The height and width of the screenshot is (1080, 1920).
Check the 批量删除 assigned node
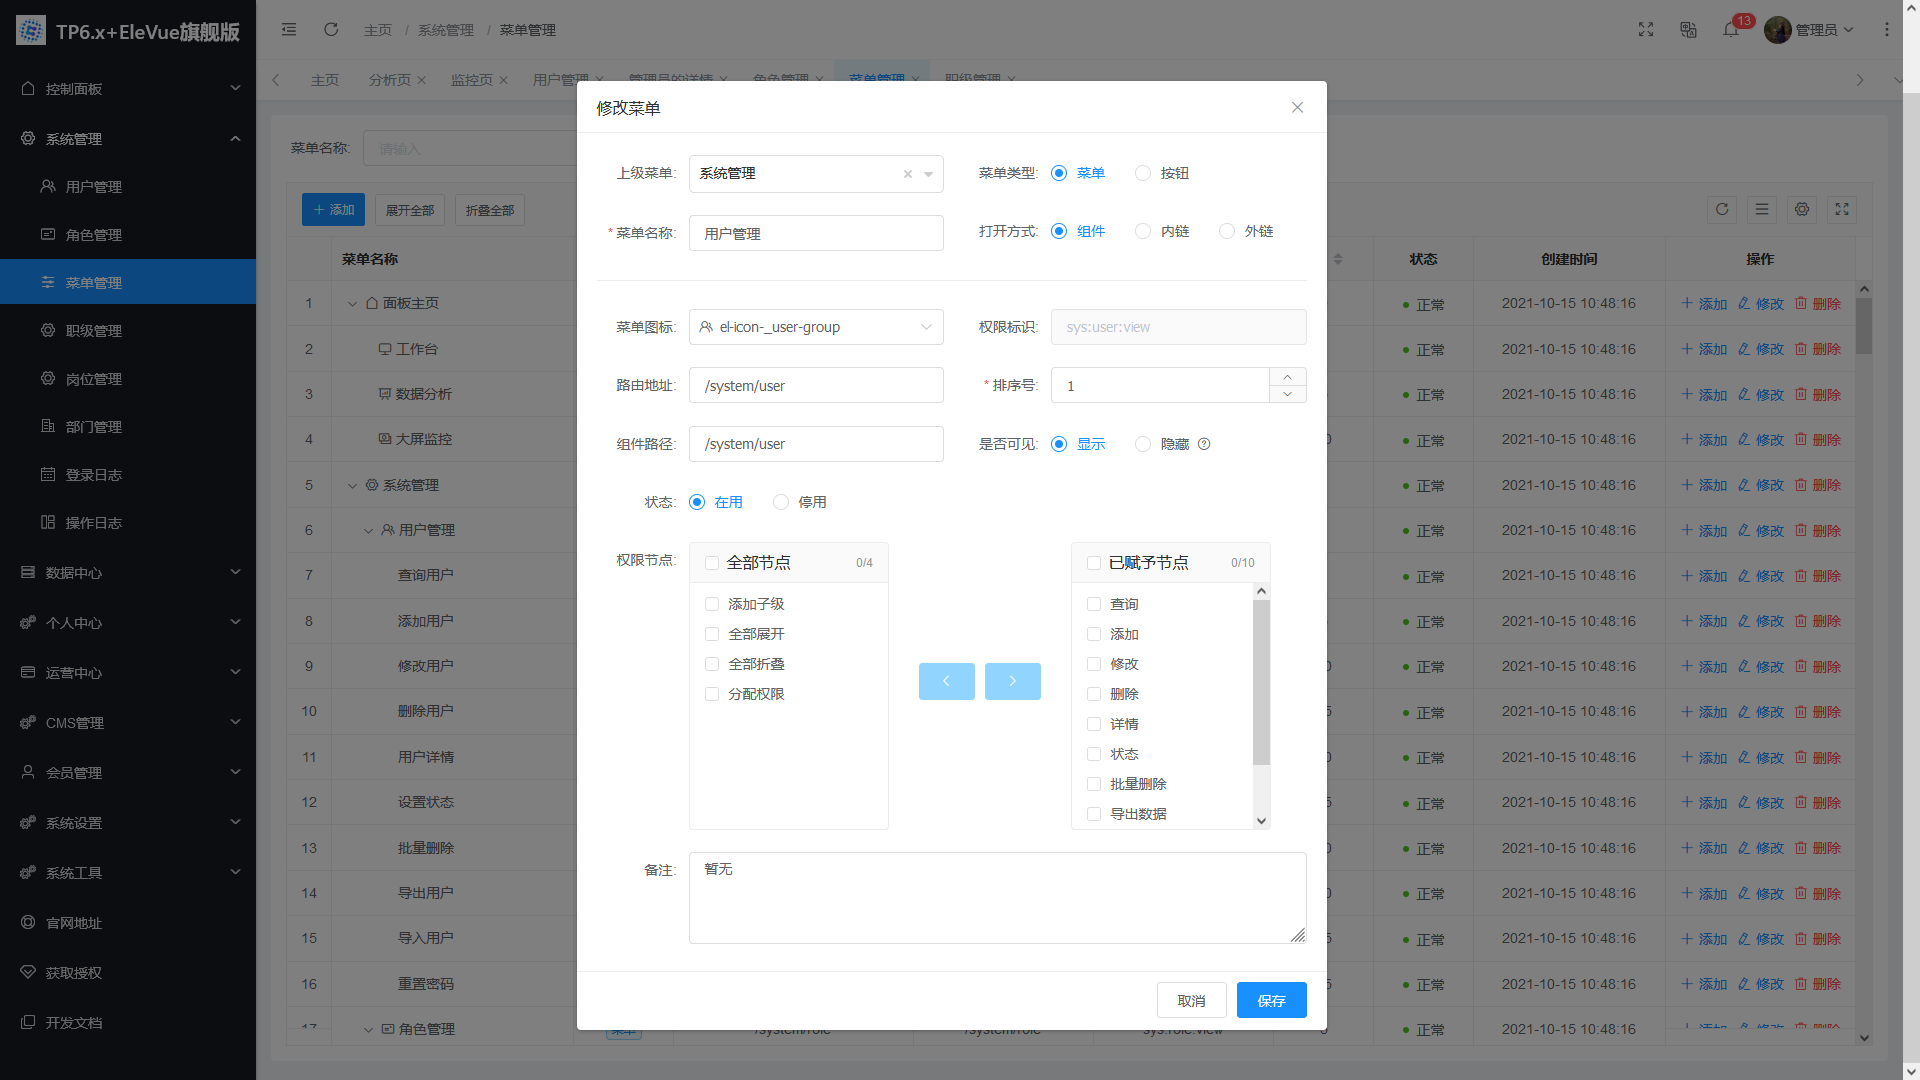click(1094, 784)
